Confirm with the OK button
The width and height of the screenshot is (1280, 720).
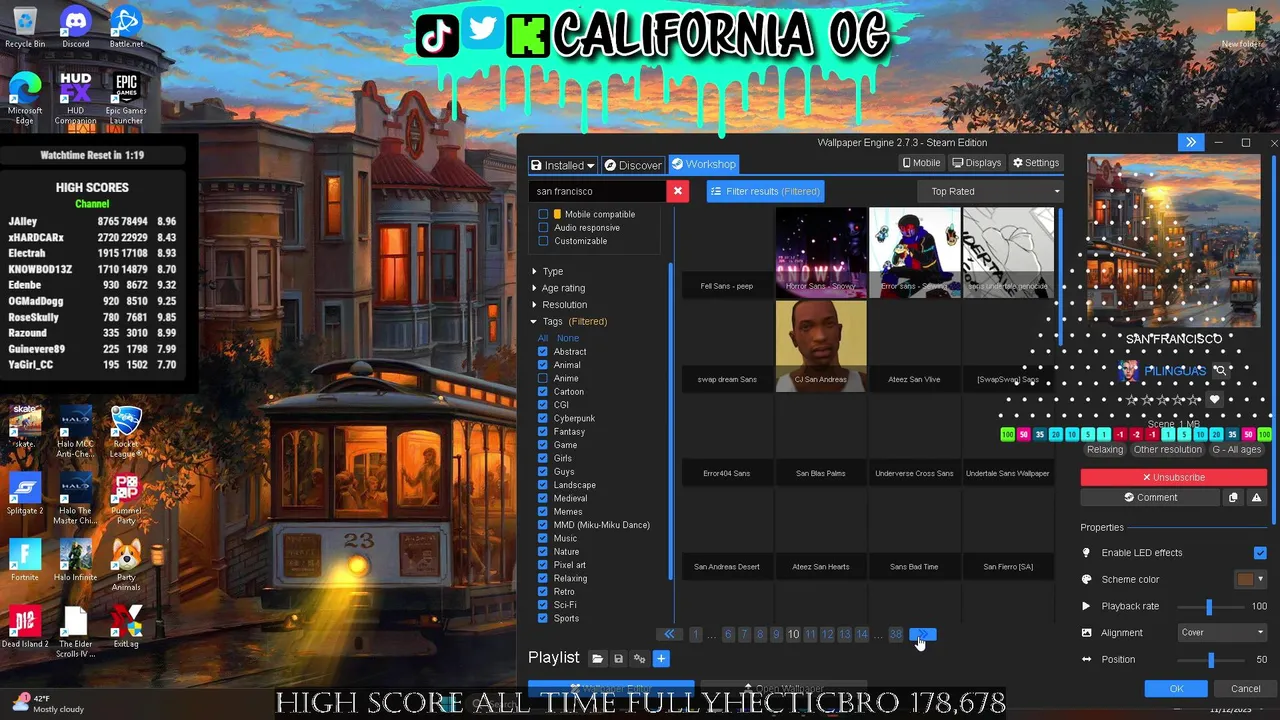1177,689
